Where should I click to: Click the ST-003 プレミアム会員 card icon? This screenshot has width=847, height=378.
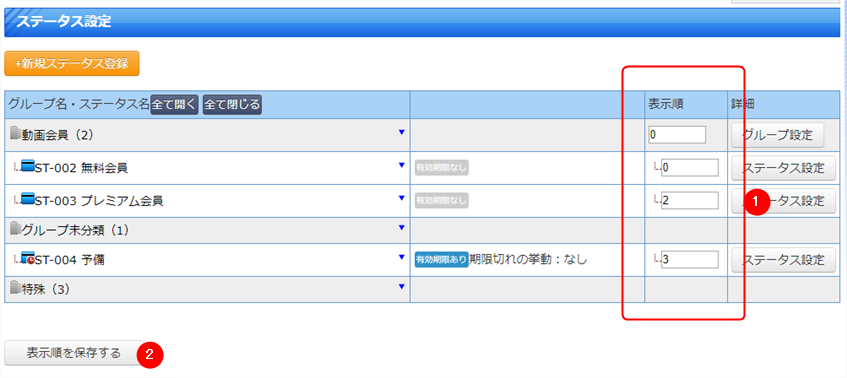pos(28,200)
